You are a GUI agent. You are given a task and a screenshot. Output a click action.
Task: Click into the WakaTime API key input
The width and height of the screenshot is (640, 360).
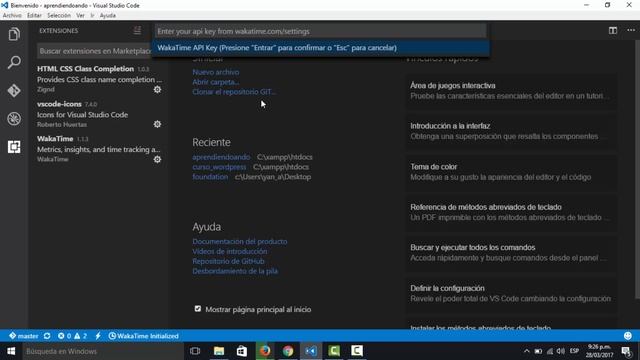320,31
